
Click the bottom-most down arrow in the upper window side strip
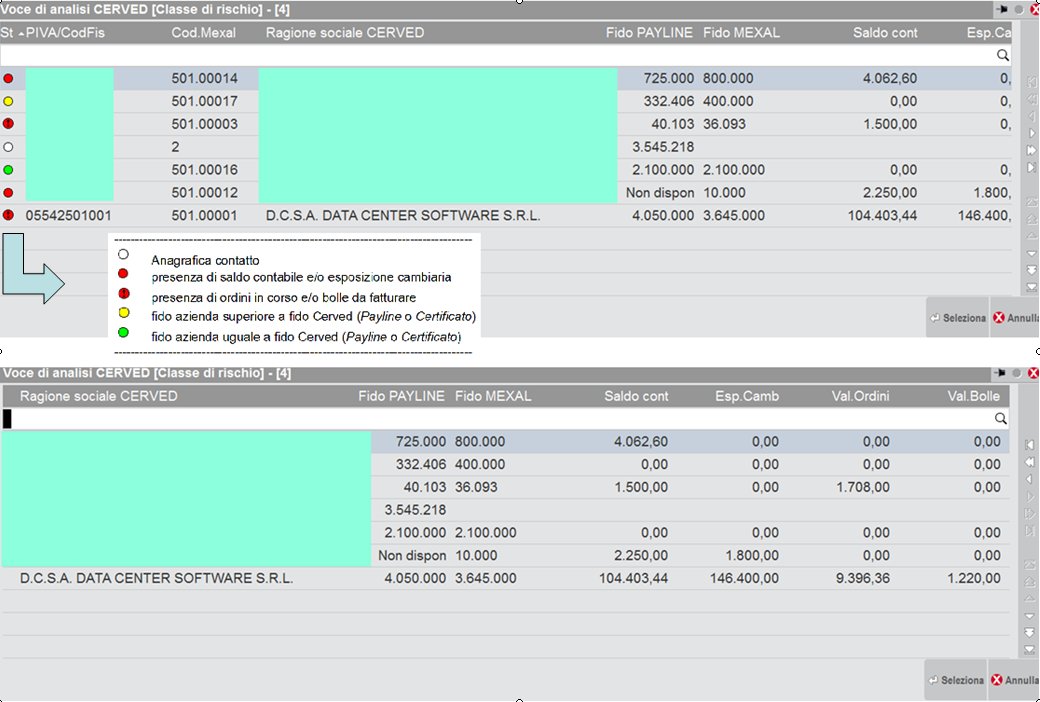pos(1031,287)
